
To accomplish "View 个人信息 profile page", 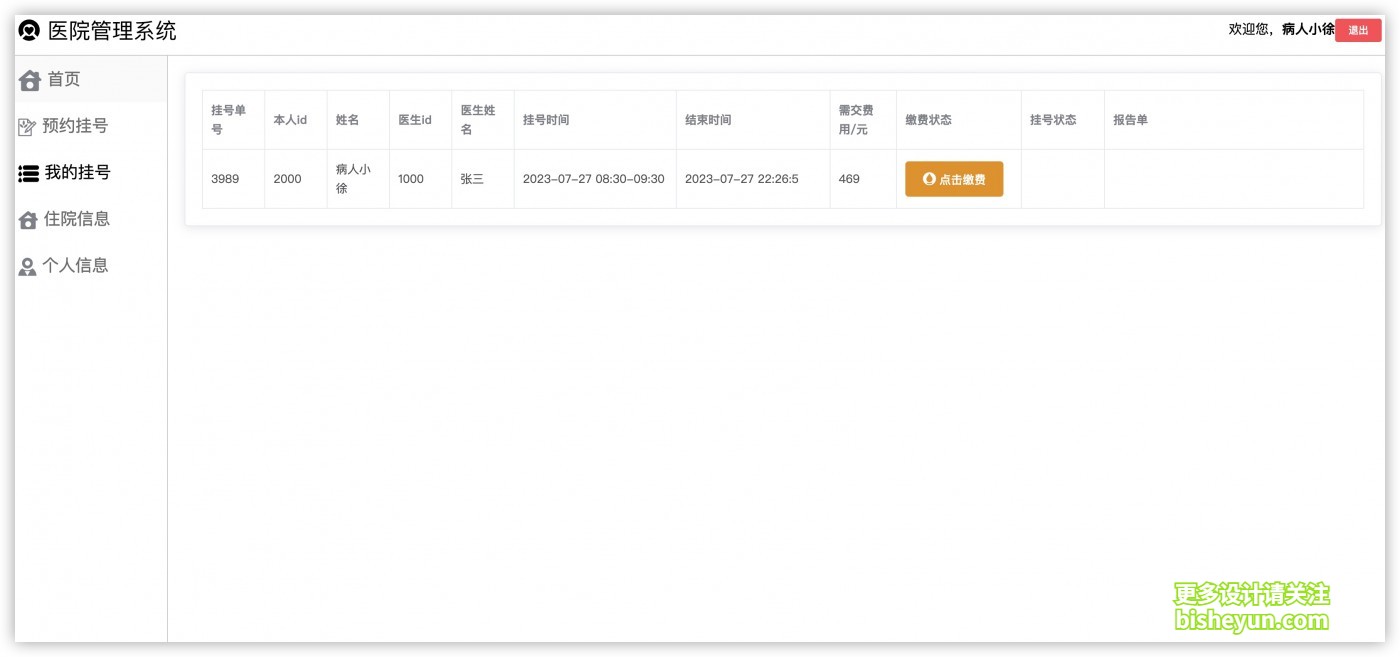I will coord(75,265).
